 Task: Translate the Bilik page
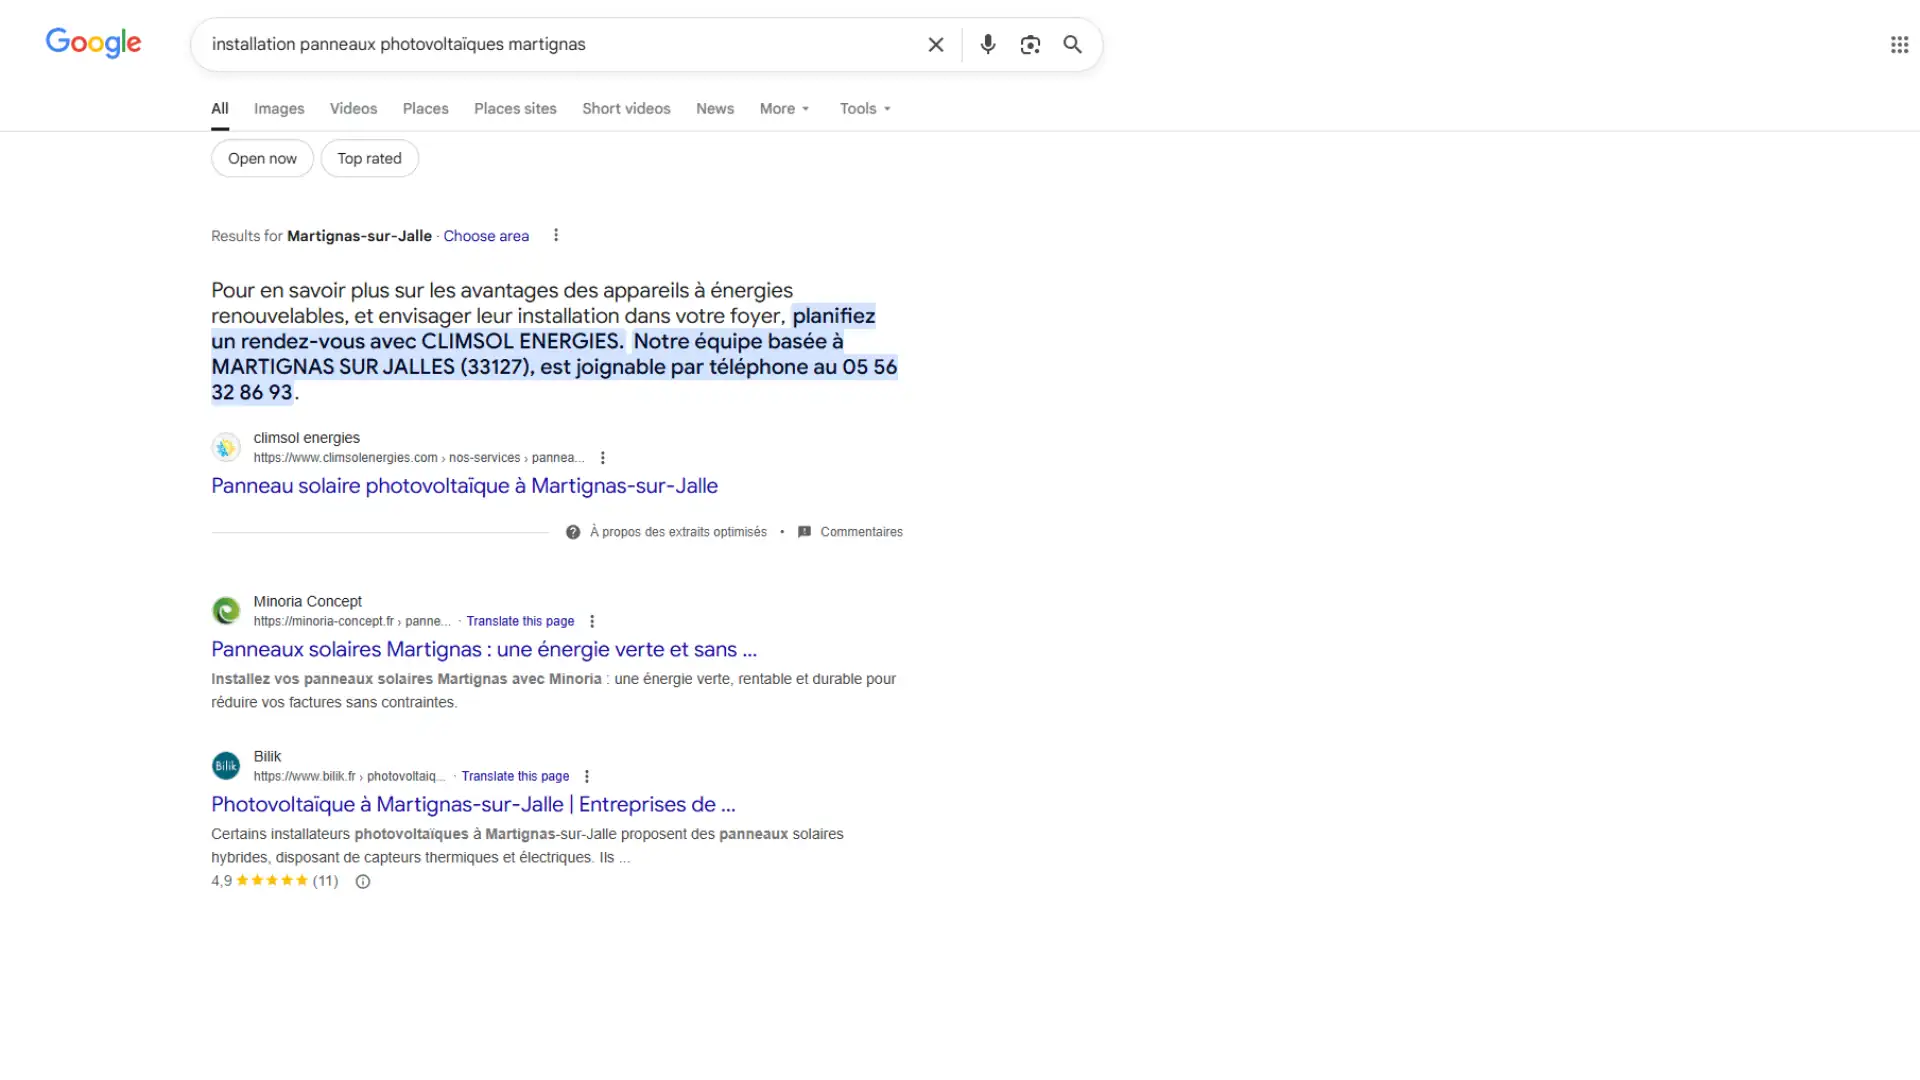pyautogui.click(x=515, y=776)
